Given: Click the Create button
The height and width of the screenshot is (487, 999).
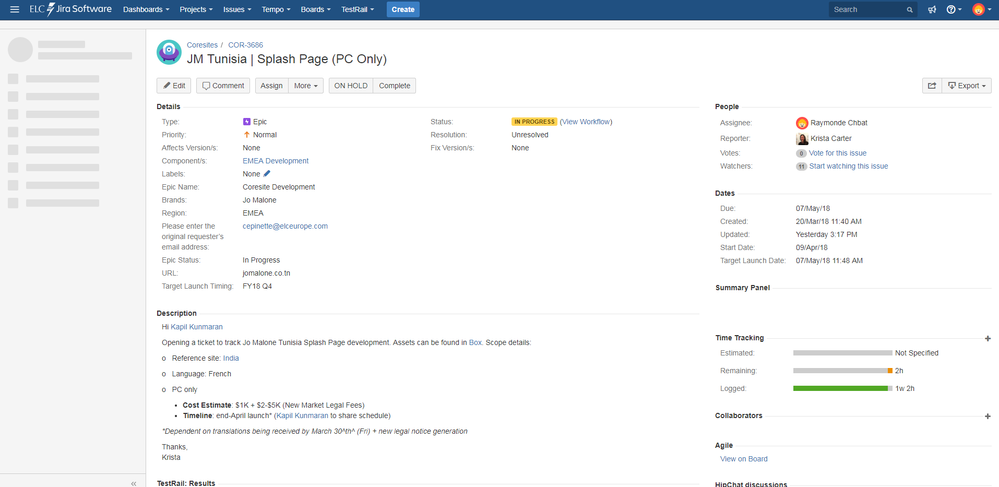Looking at the screenshot, I should [403, 10].
